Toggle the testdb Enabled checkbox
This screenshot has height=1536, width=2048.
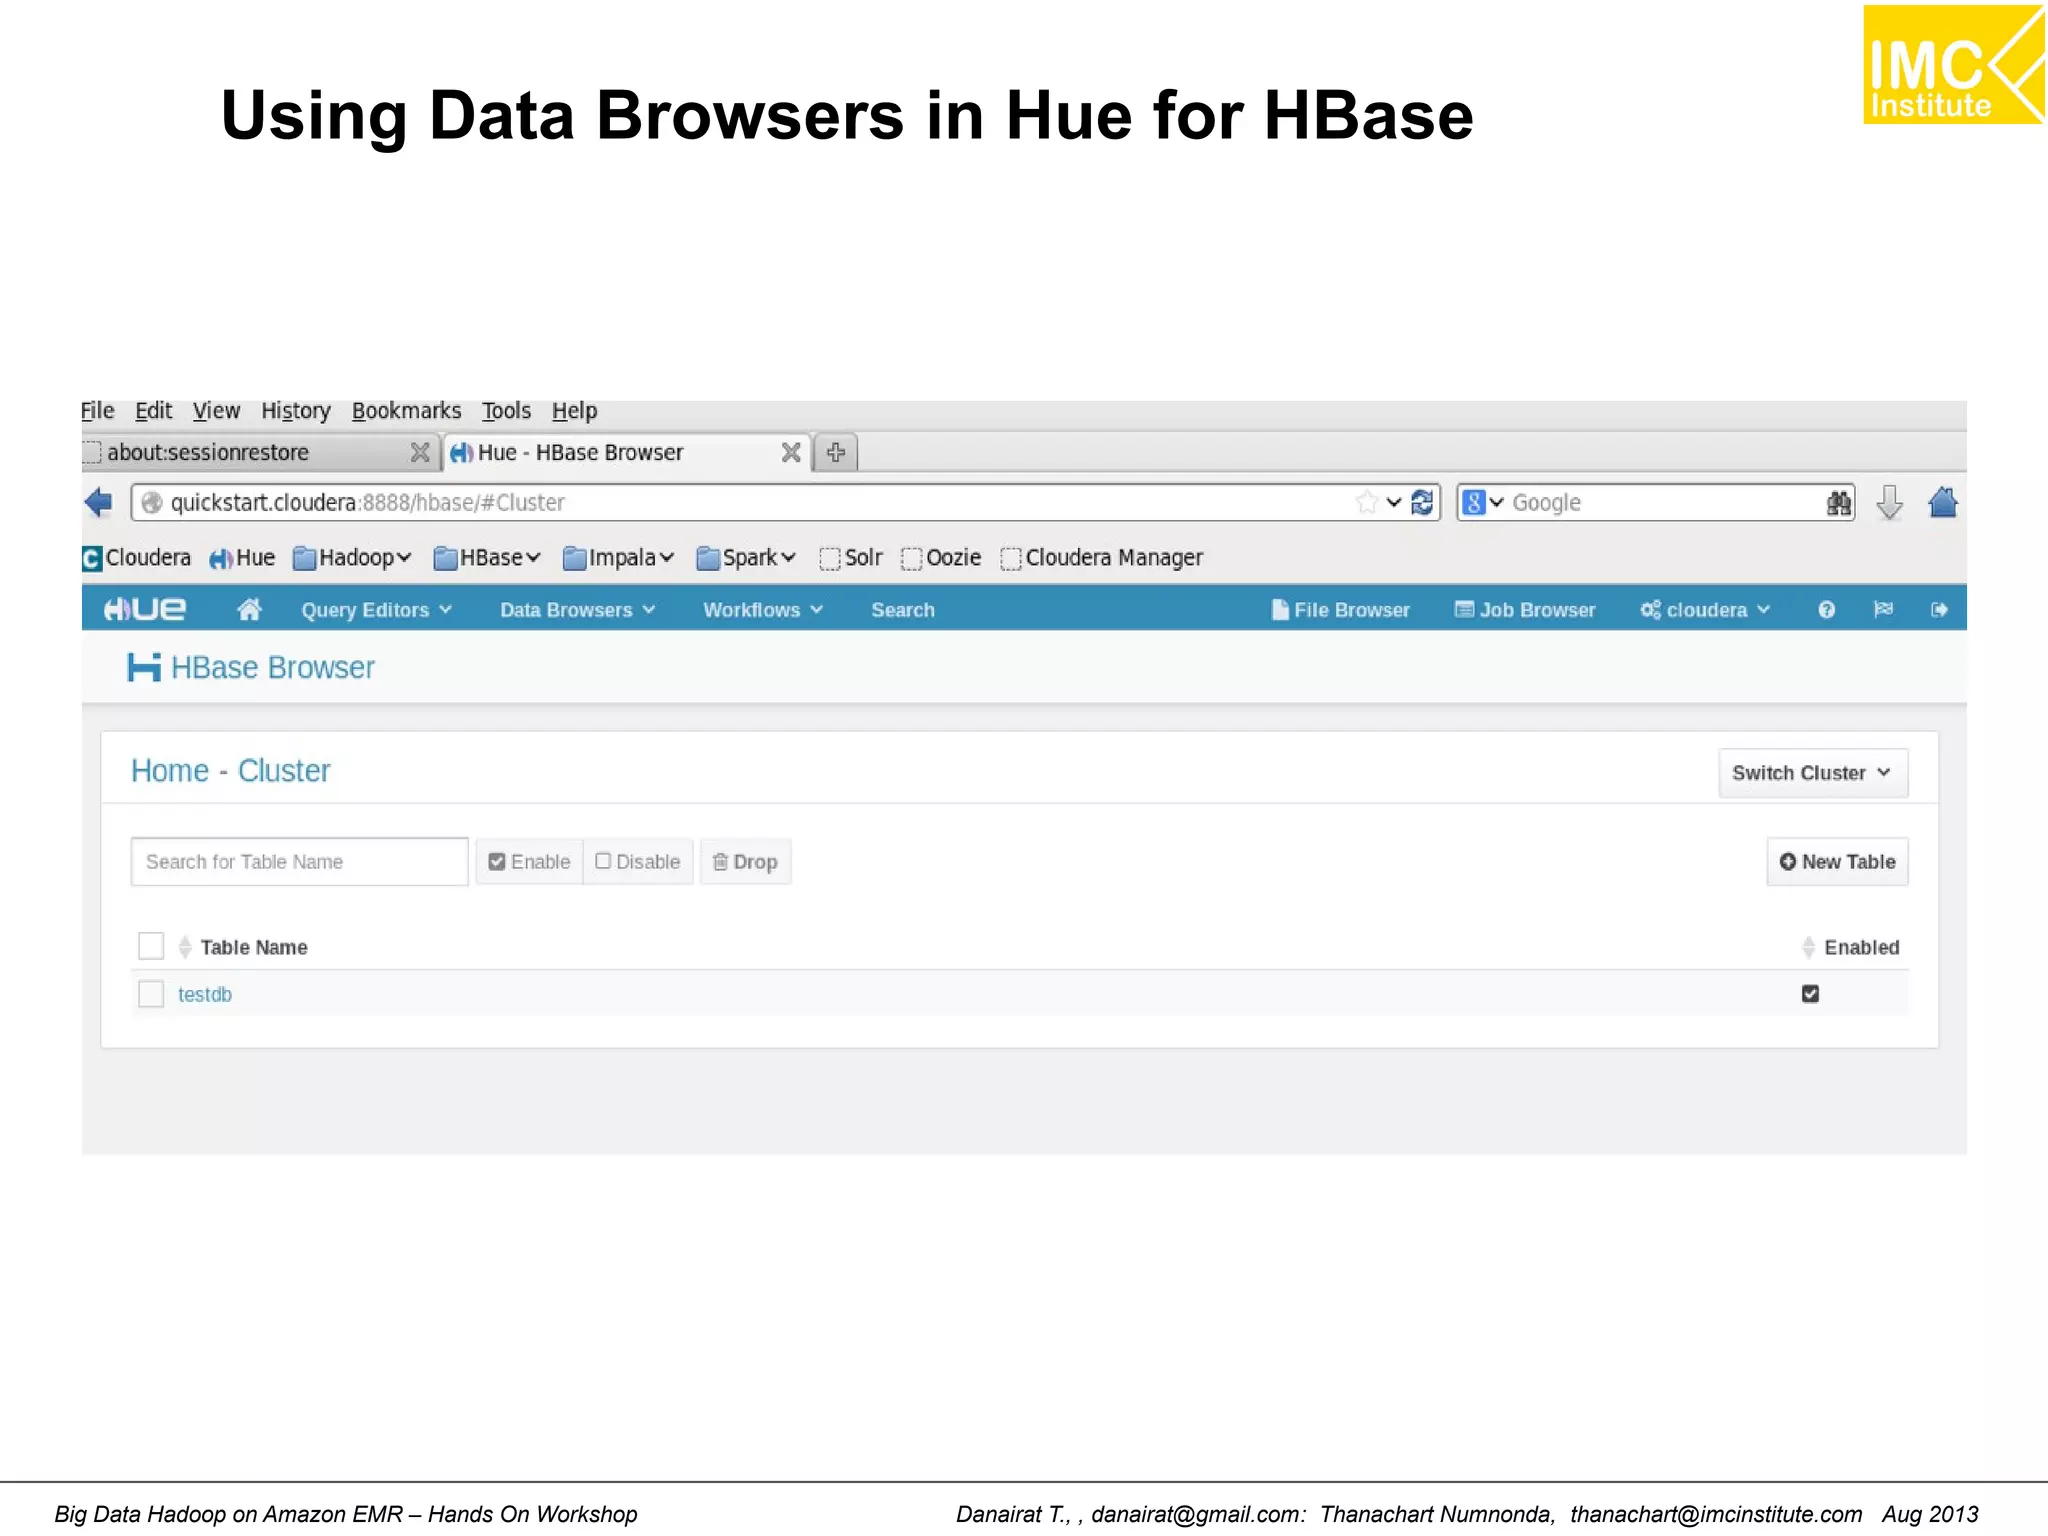tap(1810, 994)
